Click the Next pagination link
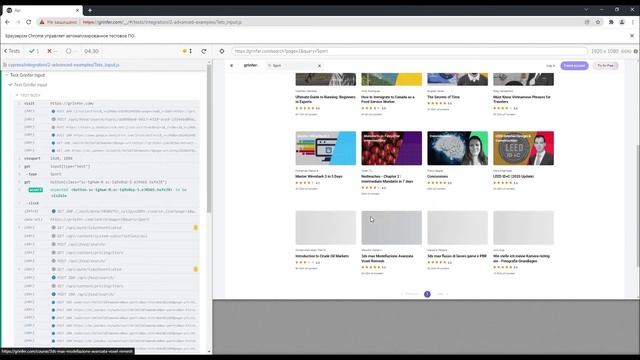 (x=442, y=294)
